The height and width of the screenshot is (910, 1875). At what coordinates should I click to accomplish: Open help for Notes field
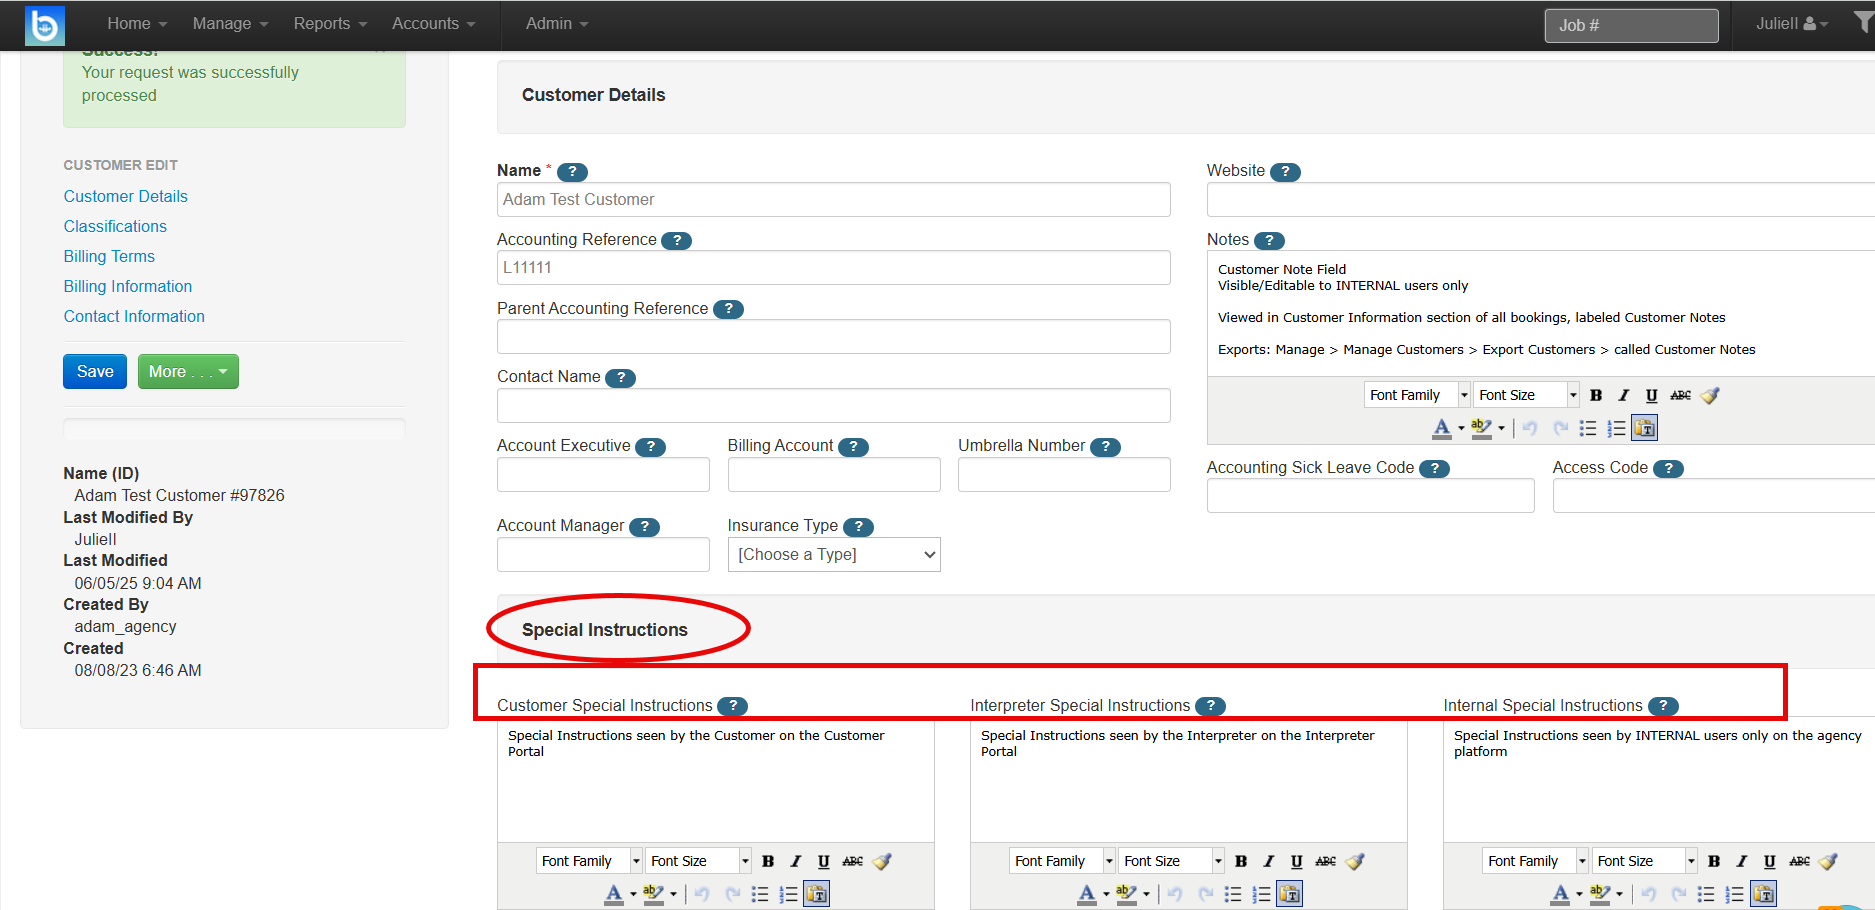[x=1269, y=241]
